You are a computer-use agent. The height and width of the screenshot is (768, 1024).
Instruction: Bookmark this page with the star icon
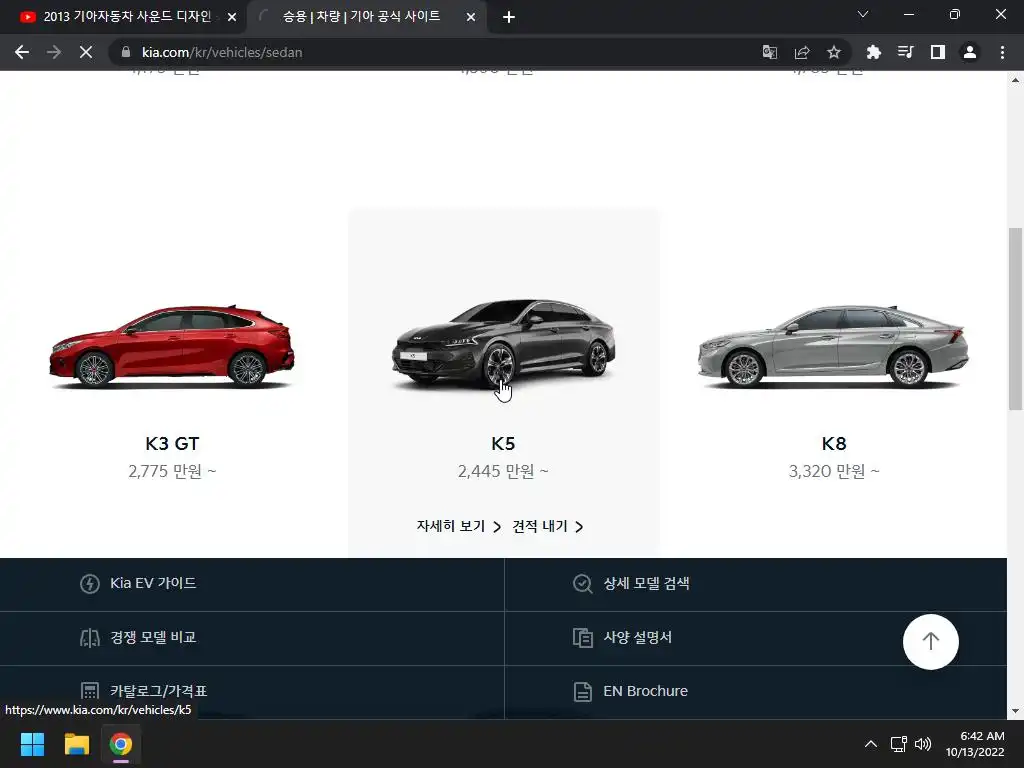pos(834,52)
